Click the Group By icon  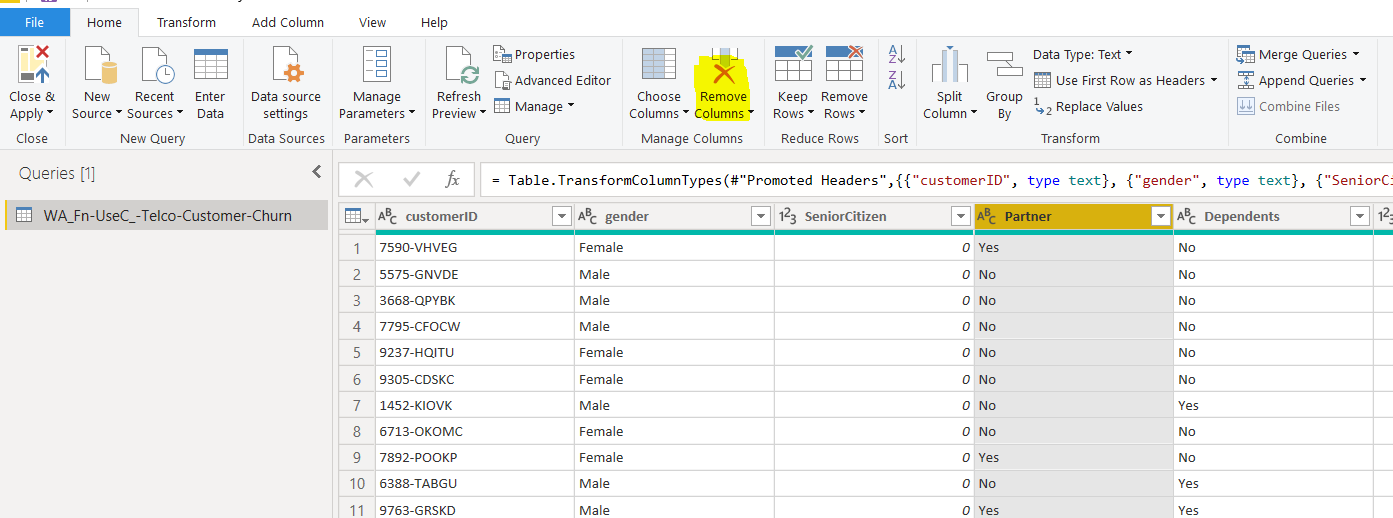point(1004,66)
